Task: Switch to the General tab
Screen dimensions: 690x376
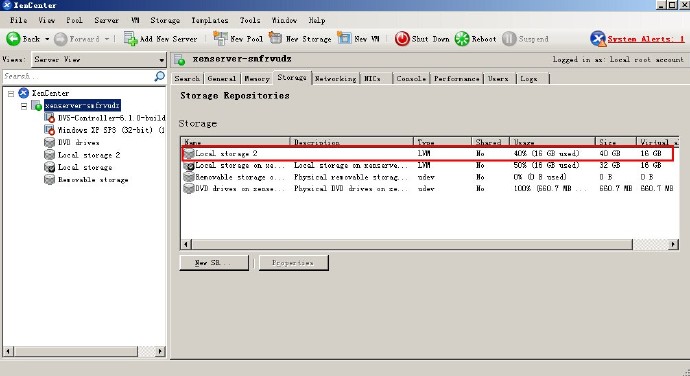Action: click(x=222, y=78)
